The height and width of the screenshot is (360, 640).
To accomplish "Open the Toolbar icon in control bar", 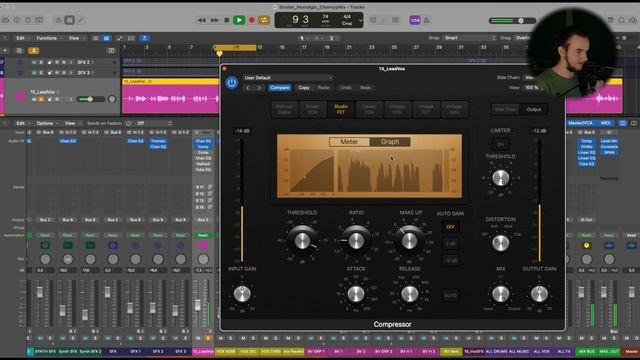I will point(39,20).
